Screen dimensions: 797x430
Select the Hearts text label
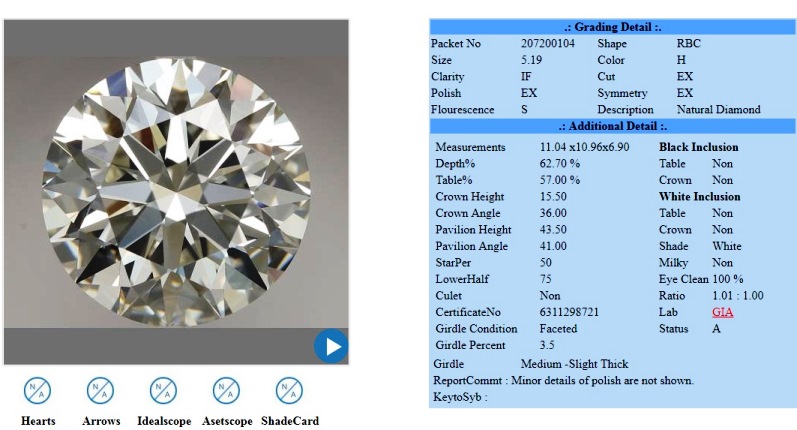click(38, 421)
